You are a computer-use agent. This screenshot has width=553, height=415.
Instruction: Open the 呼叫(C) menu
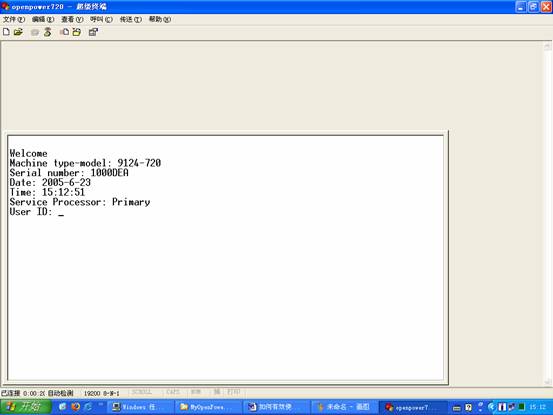coord(101,19)
